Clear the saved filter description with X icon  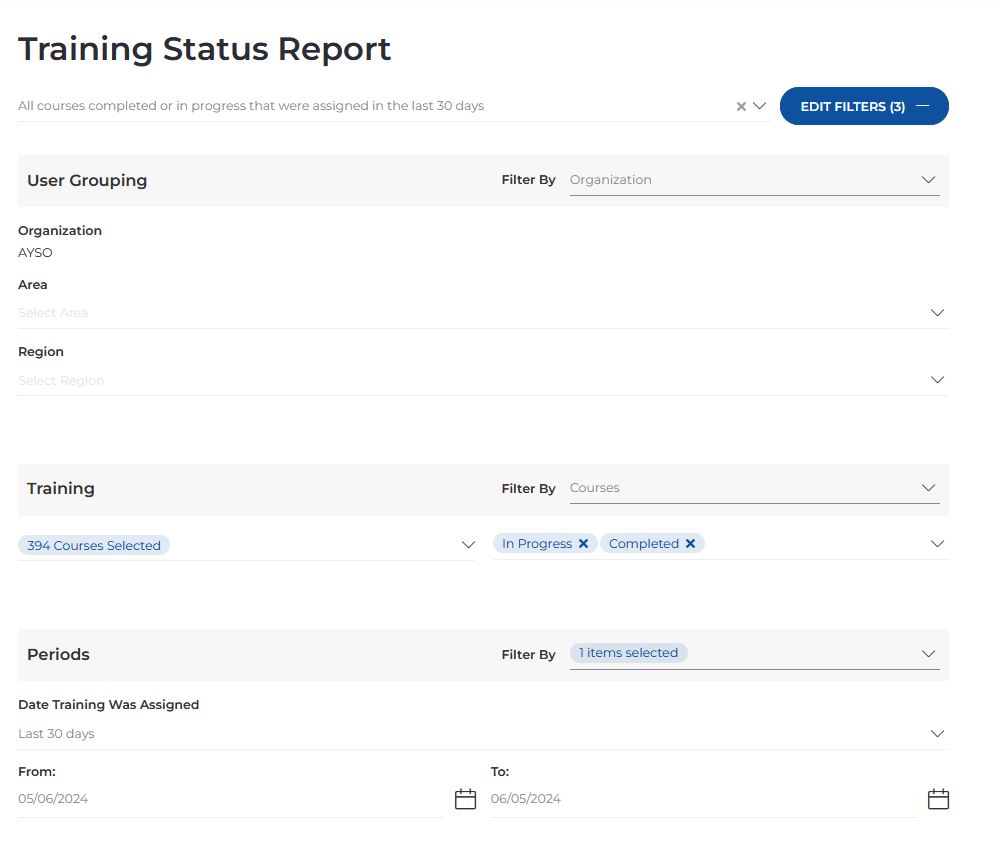tap(741, 106)
